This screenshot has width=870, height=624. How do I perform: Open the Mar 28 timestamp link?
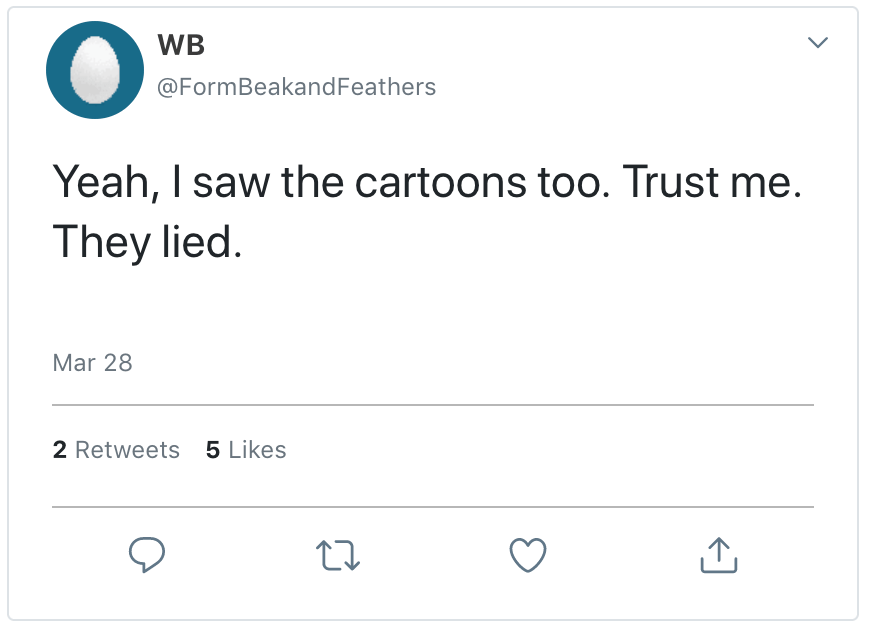[x=92, y=362]
